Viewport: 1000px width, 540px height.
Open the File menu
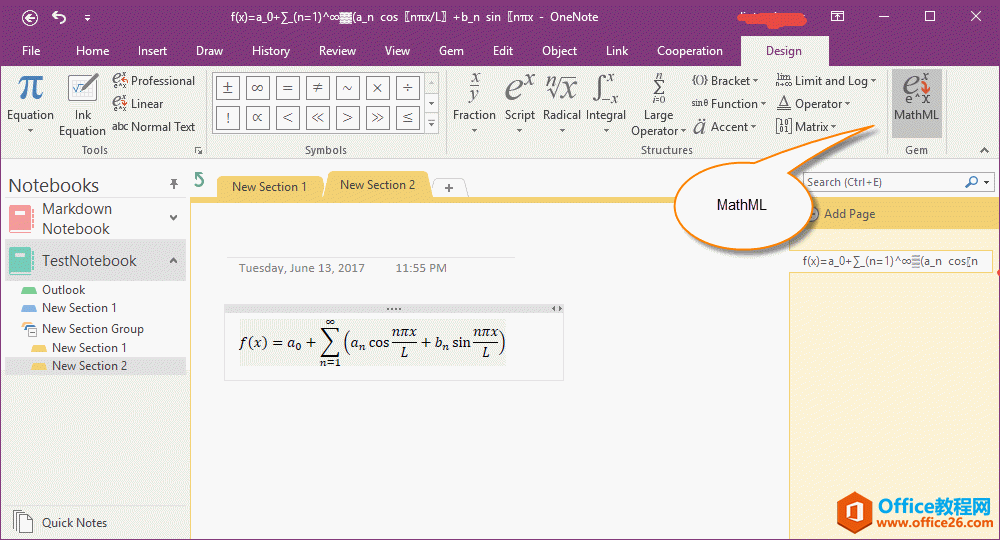click(31, 51)
